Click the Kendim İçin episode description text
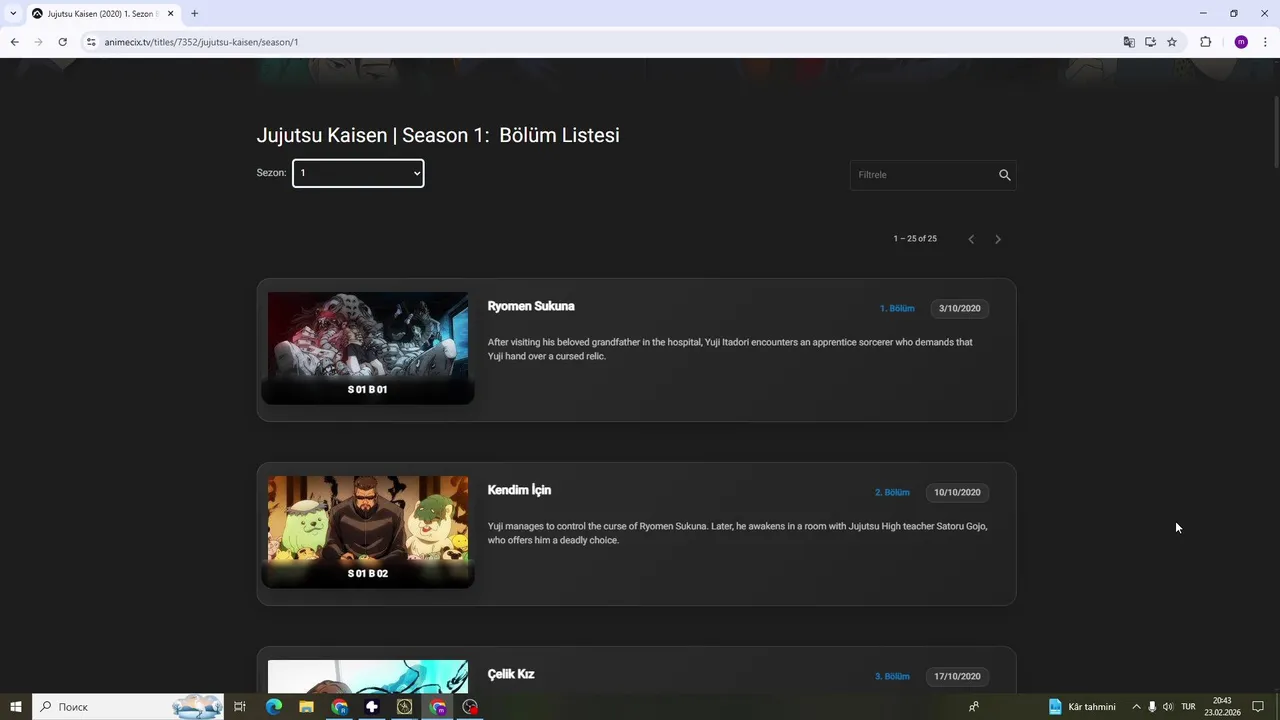Image resolution: width=1280 pixels, height=720 pixels. tap(737, 533)
